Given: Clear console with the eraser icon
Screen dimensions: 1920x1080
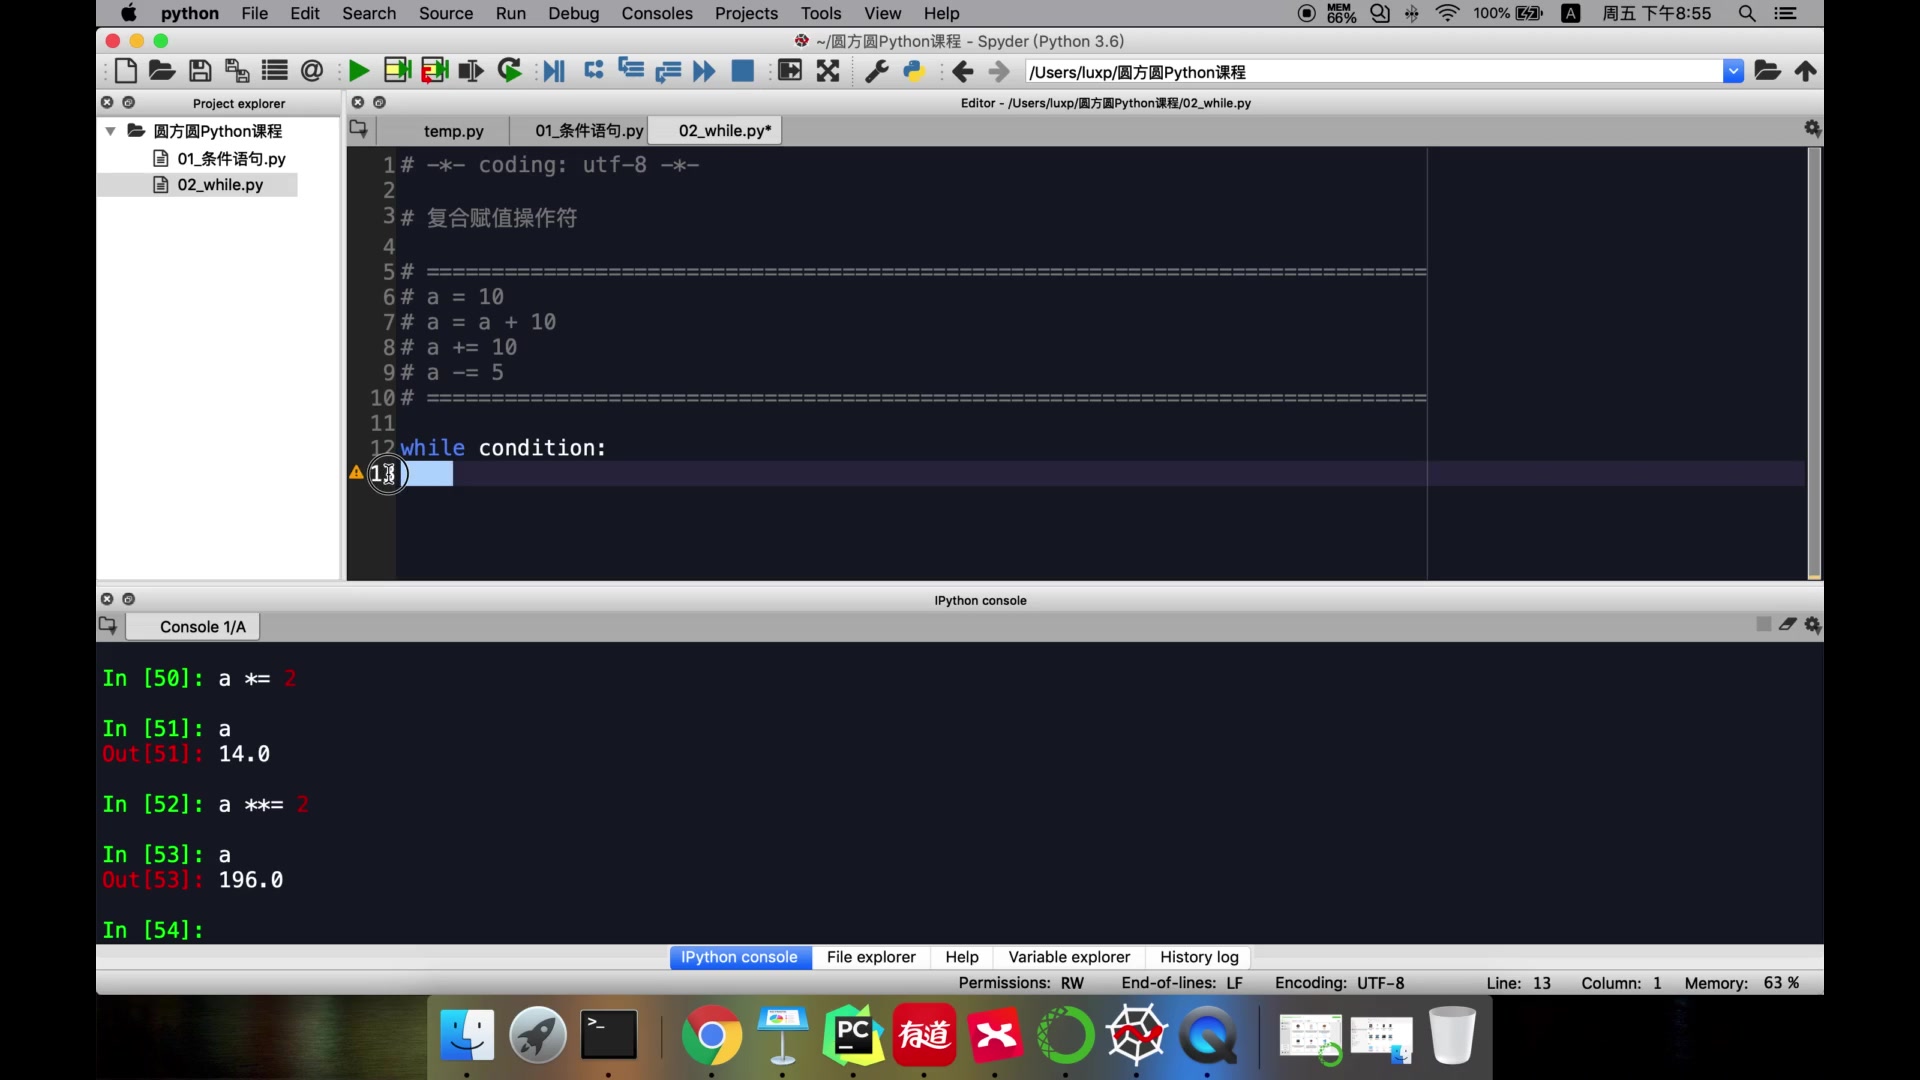Looking at the screenshot, I should coord(1787,624).
